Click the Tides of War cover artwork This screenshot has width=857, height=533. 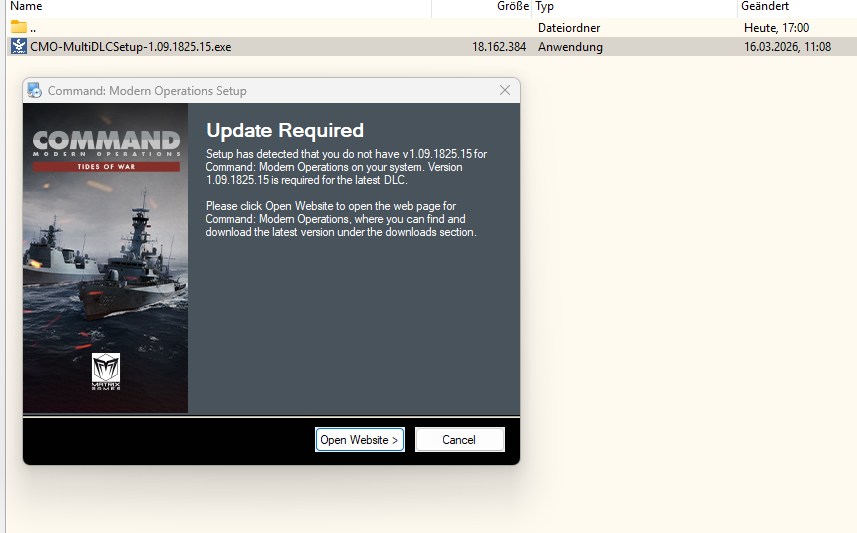(105, 258)
